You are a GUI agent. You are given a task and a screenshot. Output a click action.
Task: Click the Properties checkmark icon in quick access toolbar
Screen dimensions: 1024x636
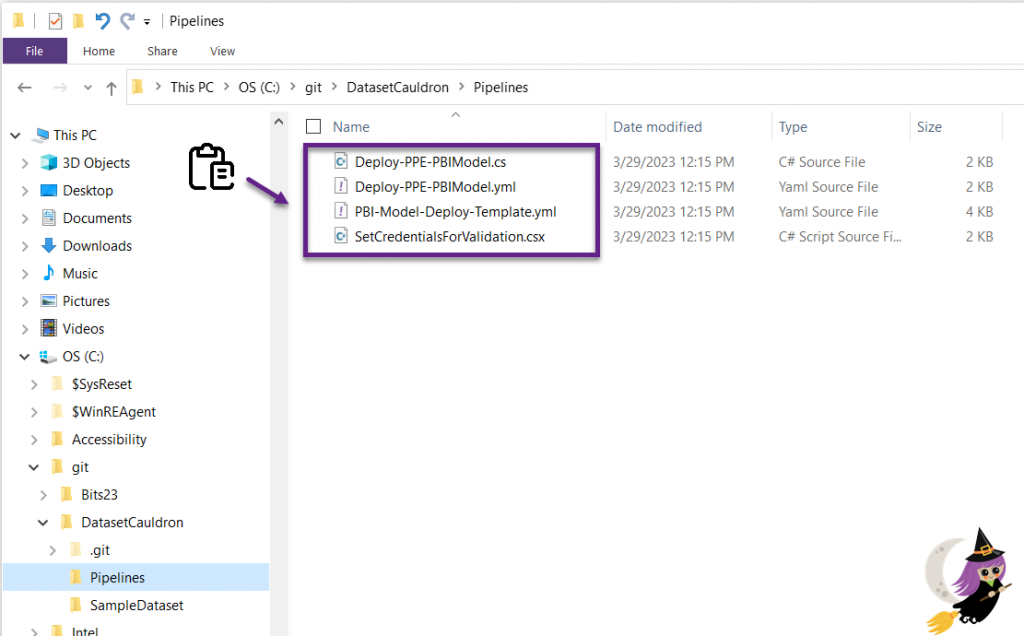pyautogui.click(x=55, y=22)
